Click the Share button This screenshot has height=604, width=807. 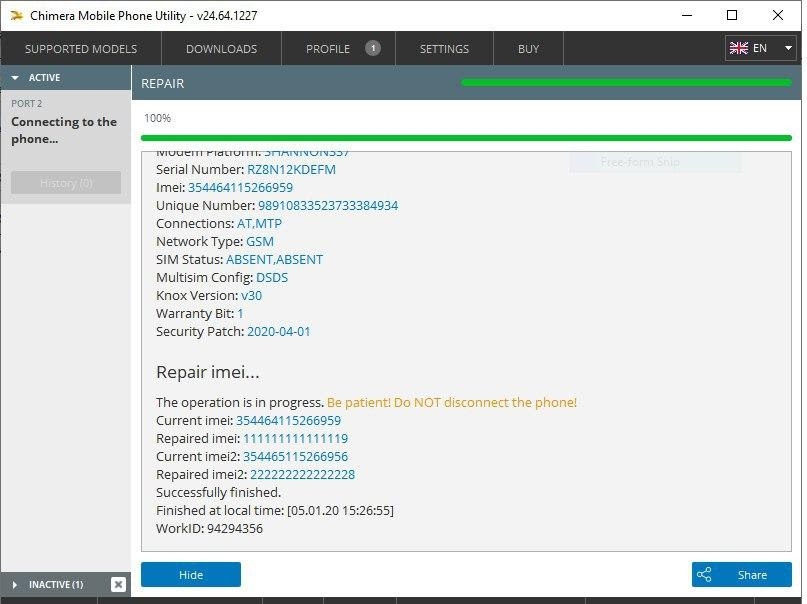point(742,575)
